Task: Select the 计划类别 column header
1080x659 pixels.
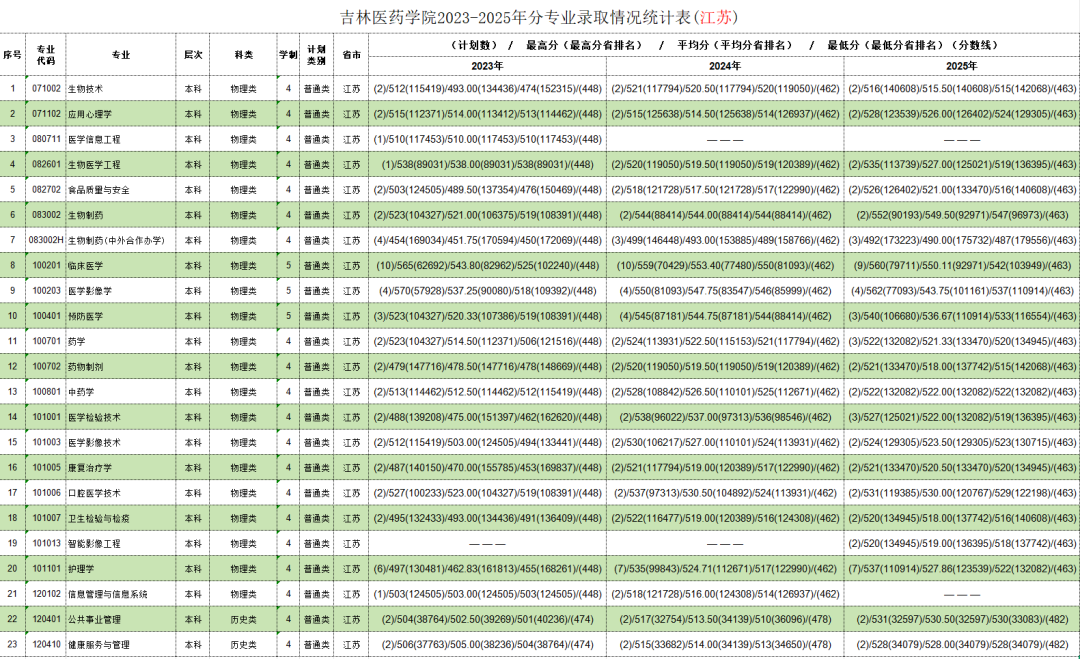Action: point(316,55)
